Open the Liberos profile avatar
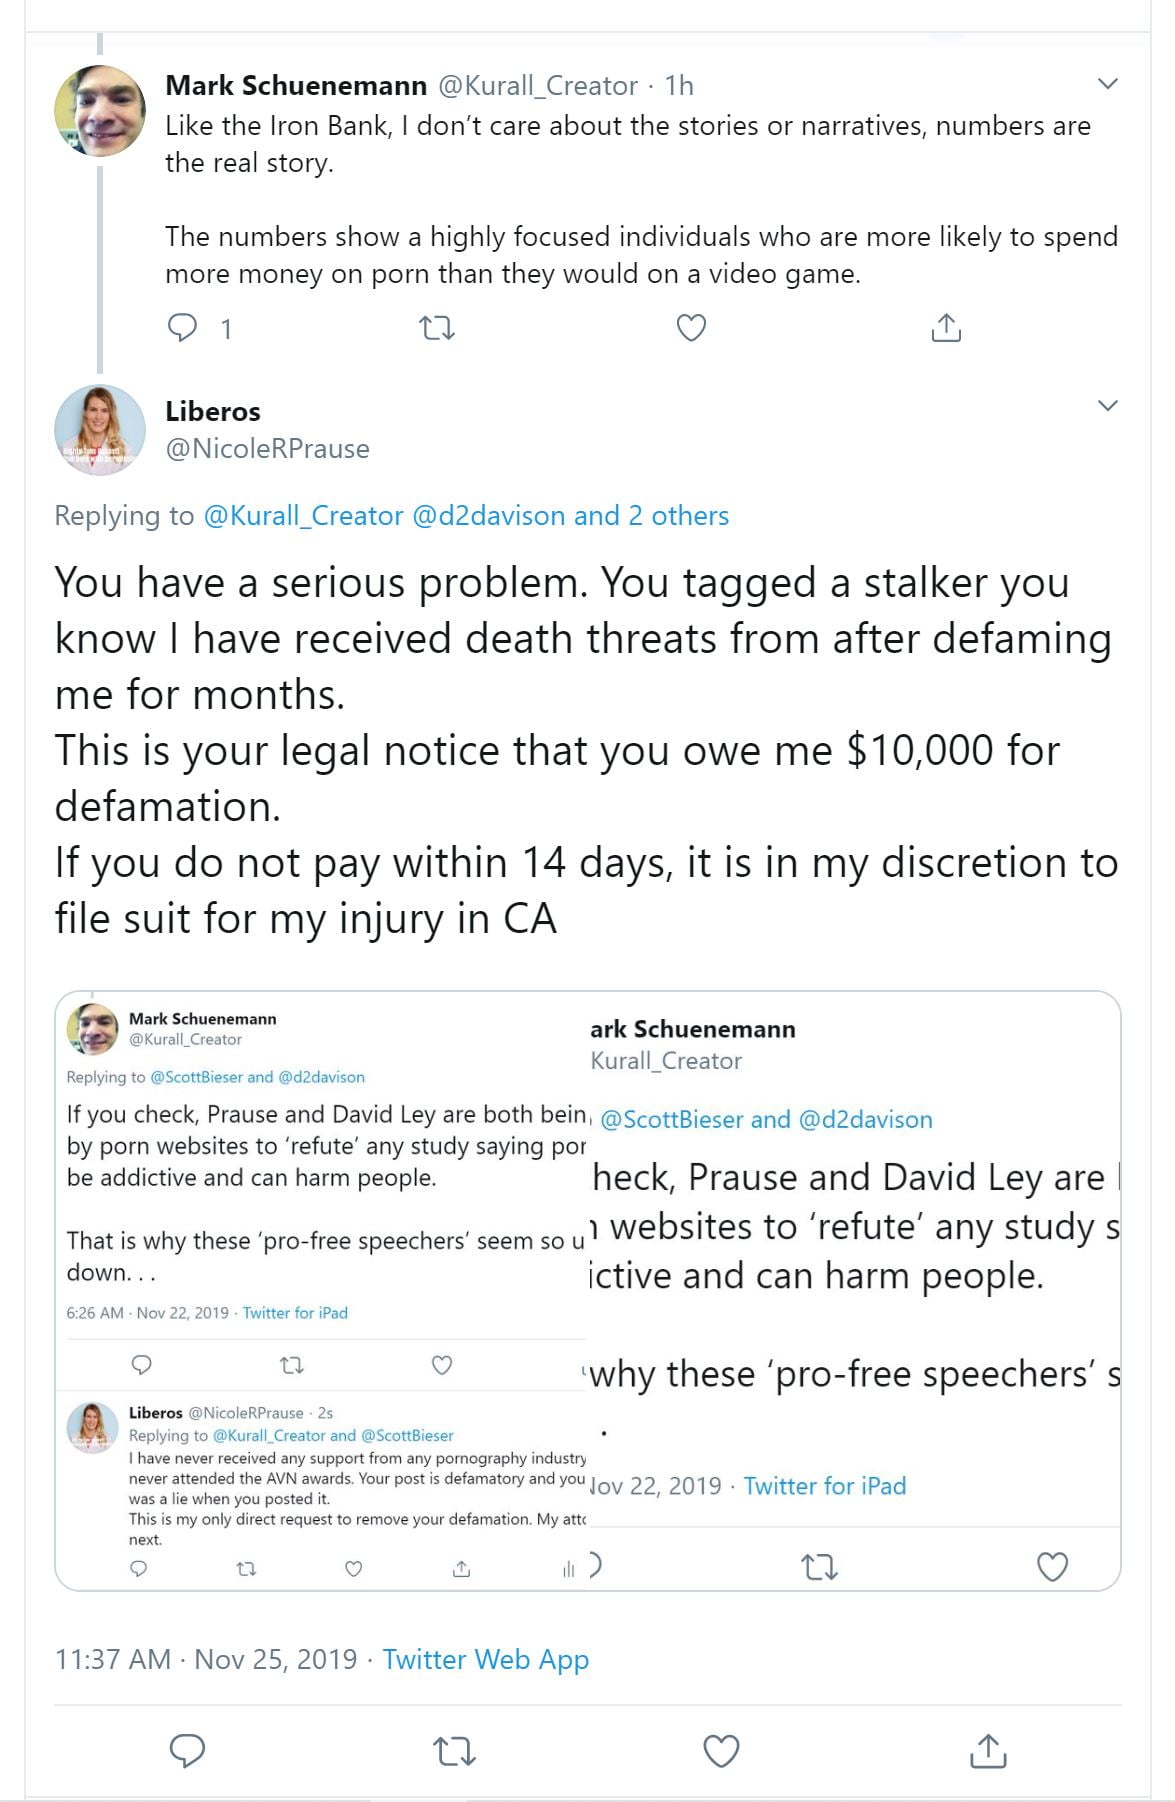This screenshot has height=1802, width=1175. tap(99, 430)
